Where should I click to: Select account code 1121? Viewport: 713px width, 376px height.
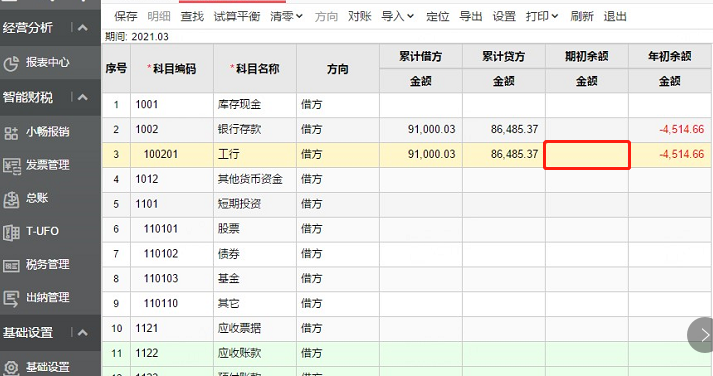tap(146, 328)
